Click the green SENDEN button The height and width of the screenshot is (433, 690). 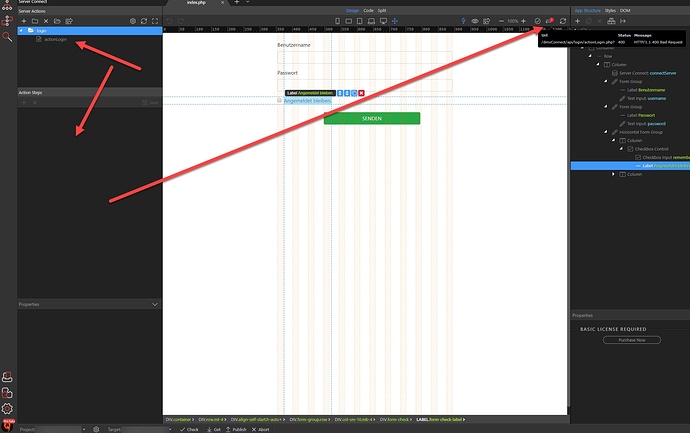tap(372, 118)
